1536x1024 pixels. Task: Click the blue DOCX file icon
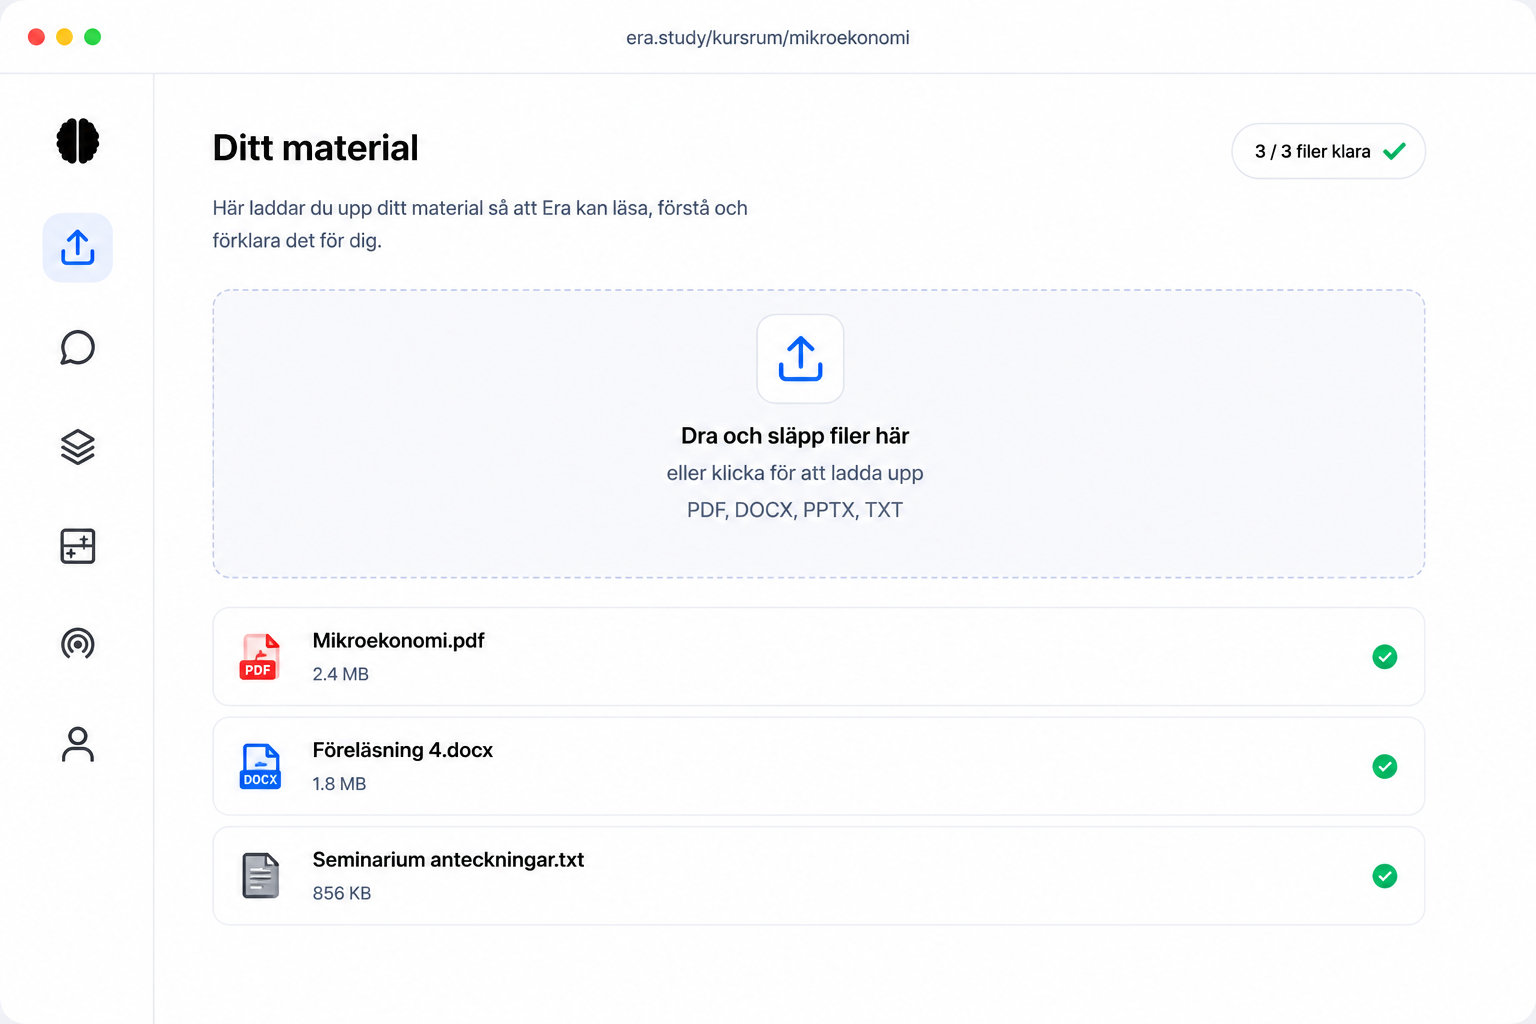click(x=260, y=767)
